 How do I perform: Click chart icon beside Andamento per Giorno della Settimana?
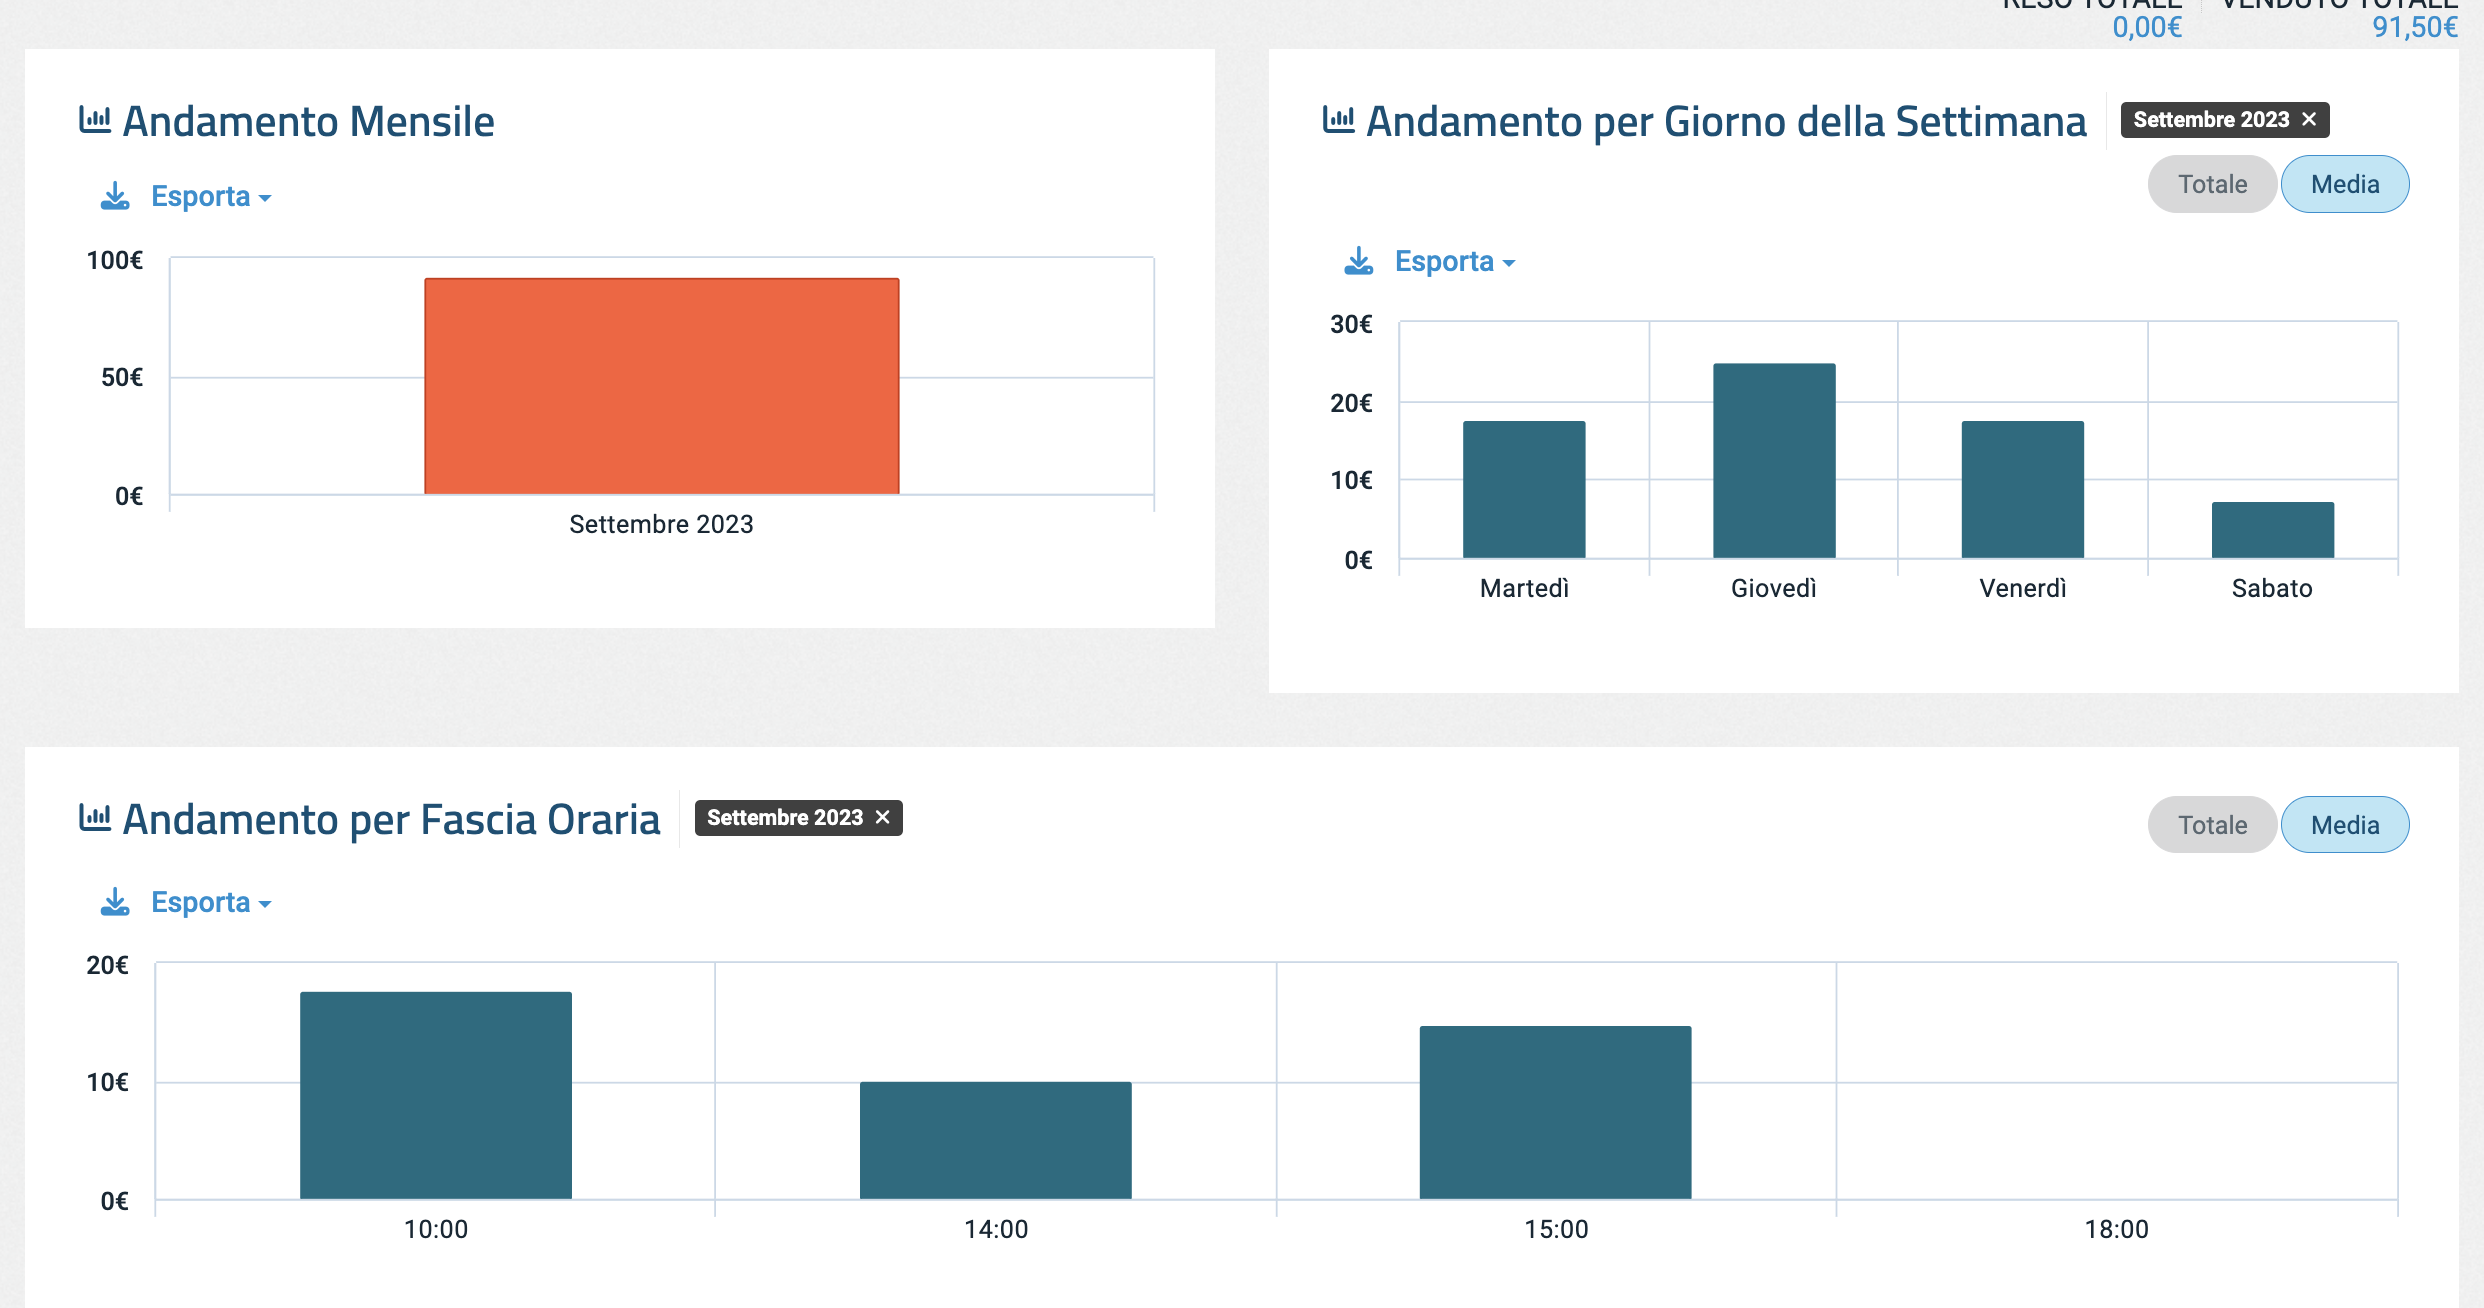(x=1338, y=120)
